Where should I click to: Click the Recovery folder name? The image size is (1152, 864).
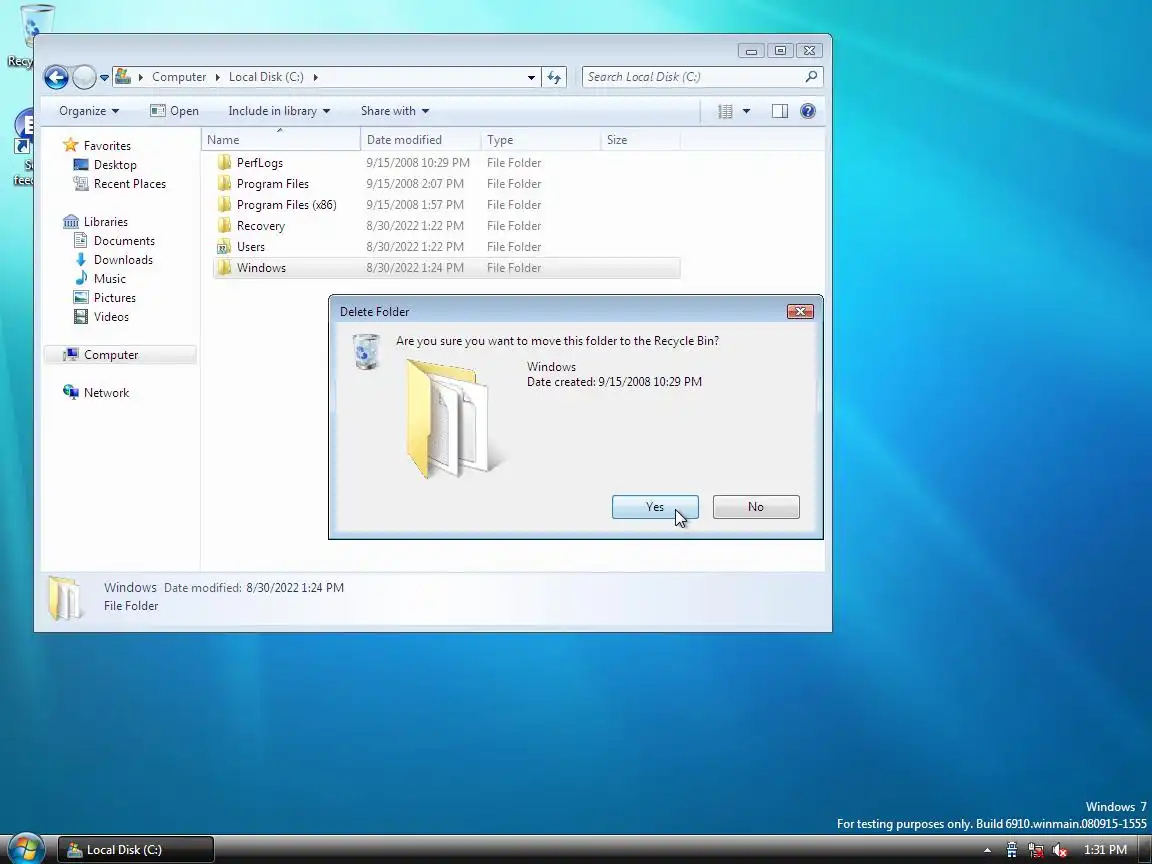(261, 226)
